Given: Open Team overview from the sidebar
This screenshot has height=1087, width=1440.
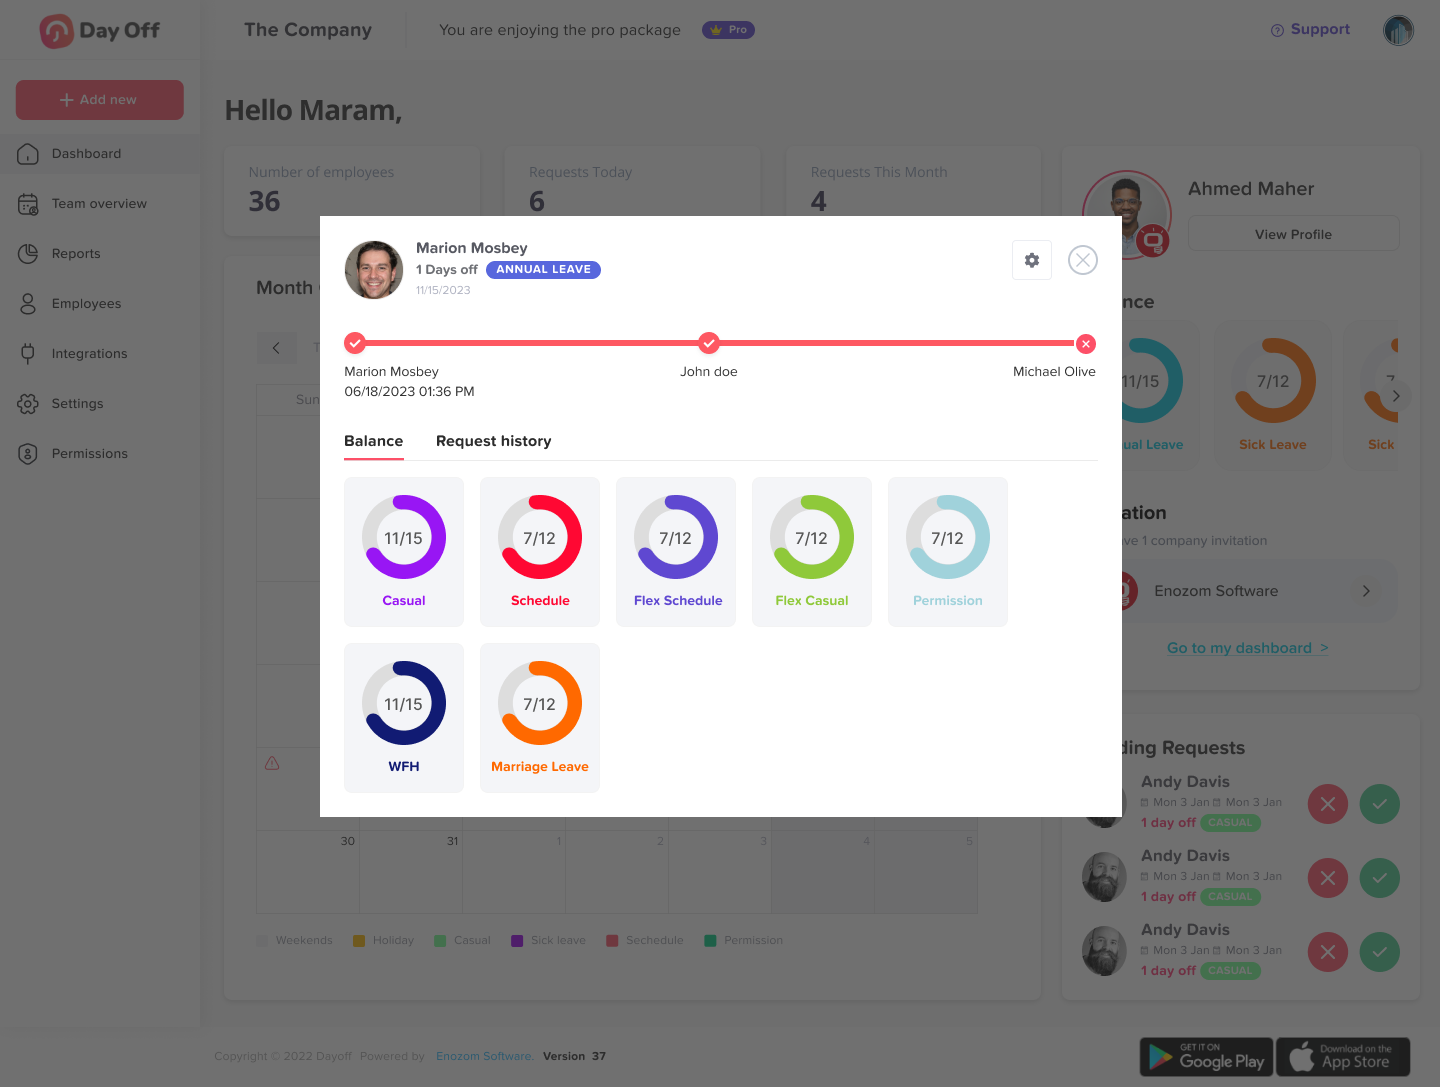Looking at the screenshot, I should 99,204.
